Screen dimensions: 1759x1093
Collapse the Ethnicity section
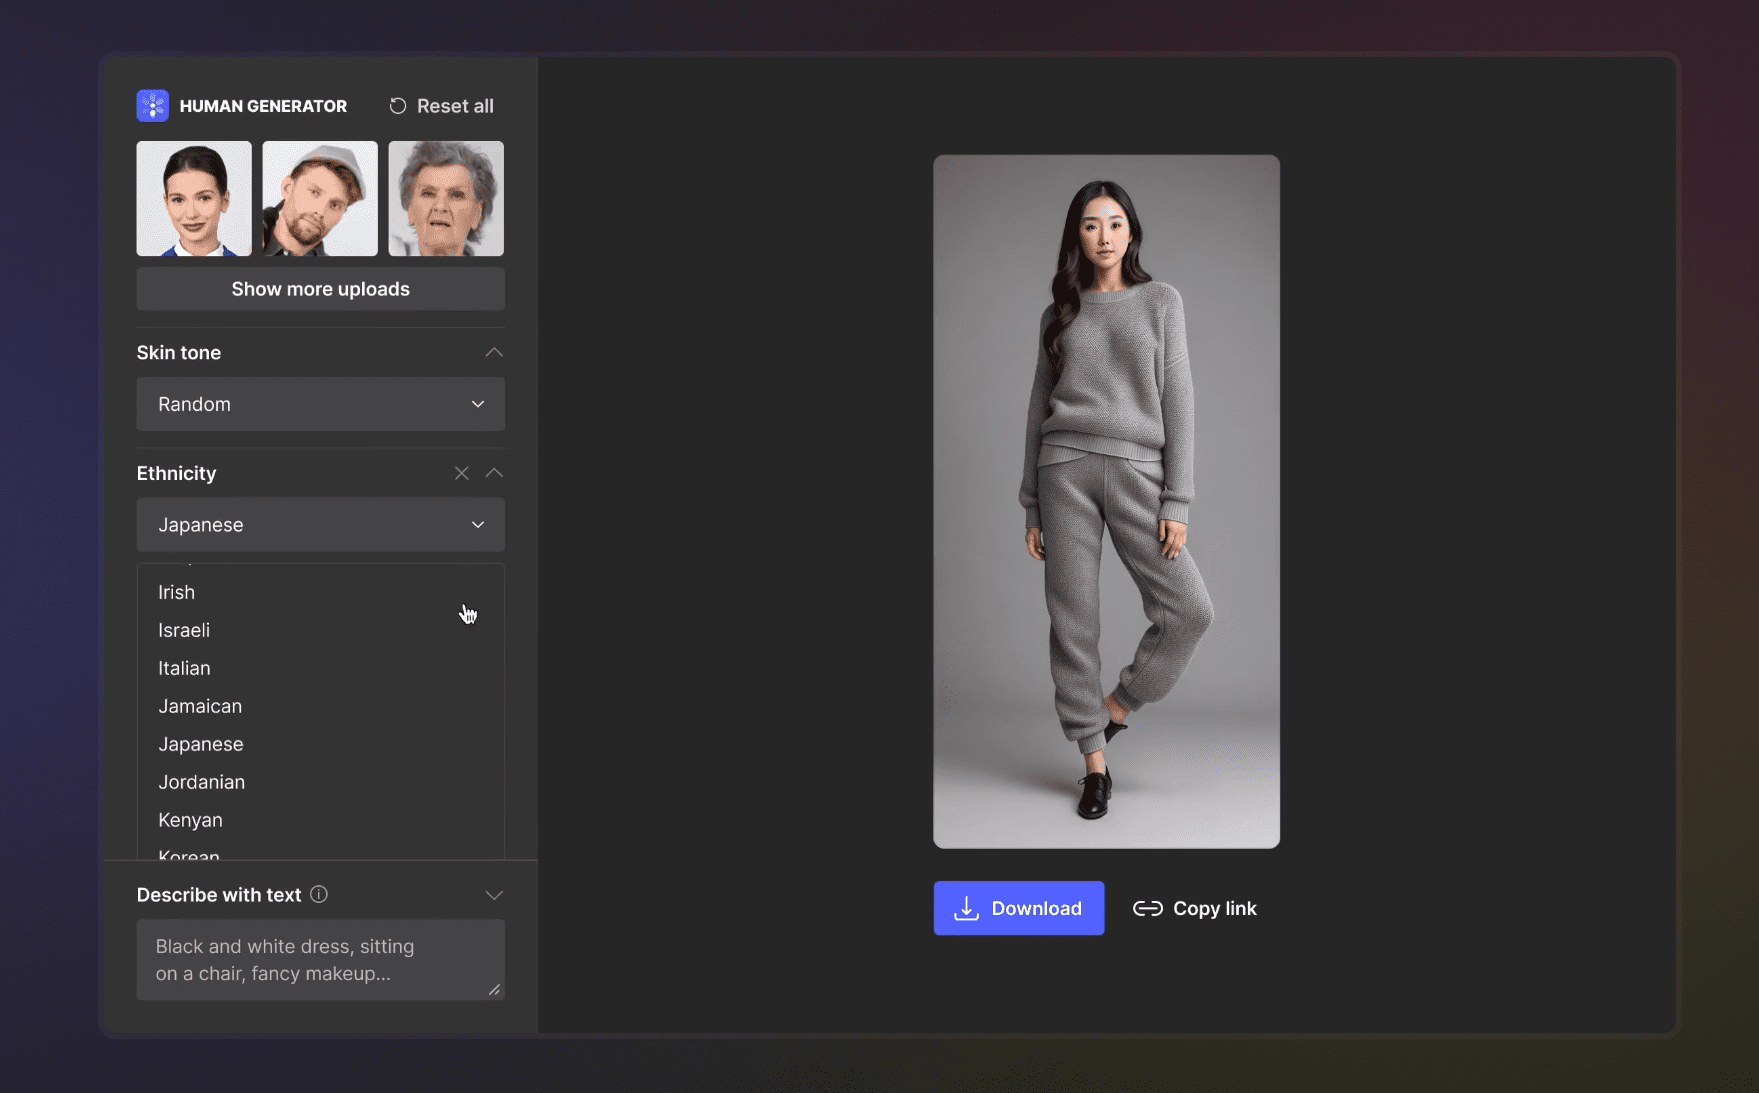(494, 473)
